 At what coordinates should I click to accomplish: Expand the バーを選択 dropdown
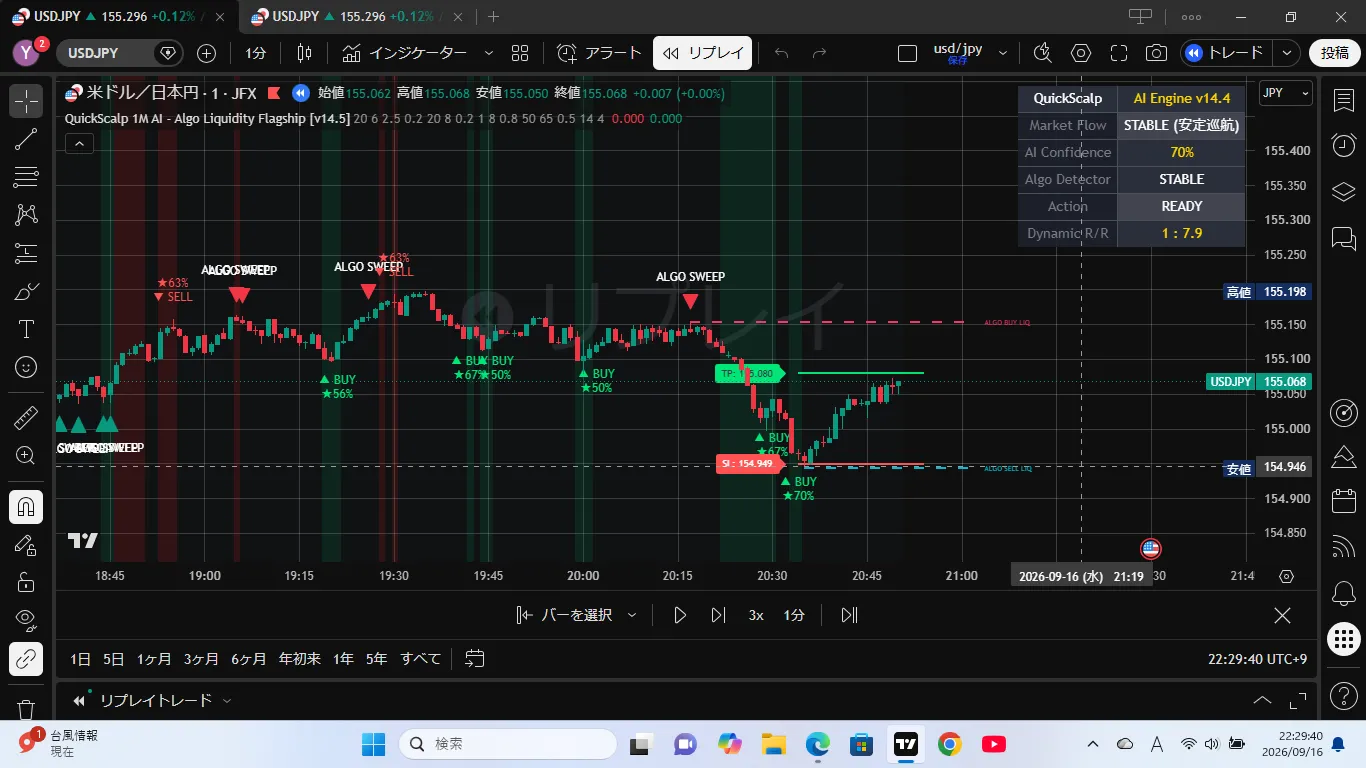(x=632, y=615)
